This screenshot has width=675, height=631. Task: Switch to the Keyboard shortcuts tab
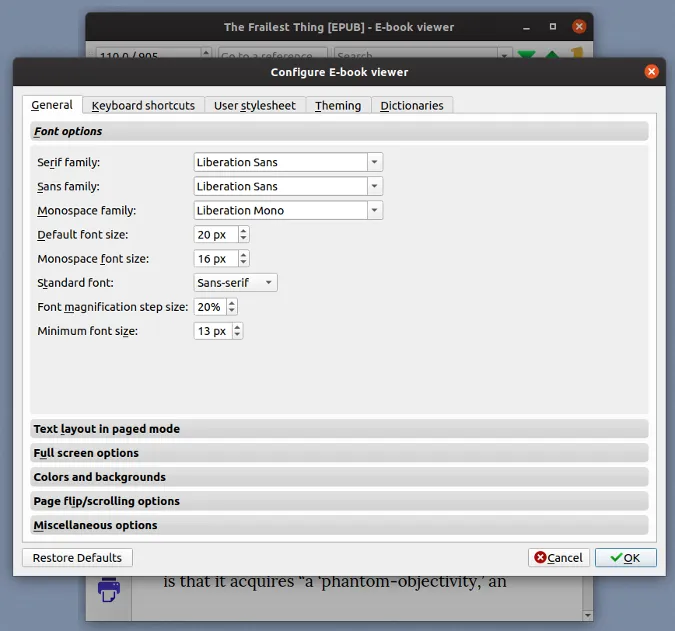(143, 105)
